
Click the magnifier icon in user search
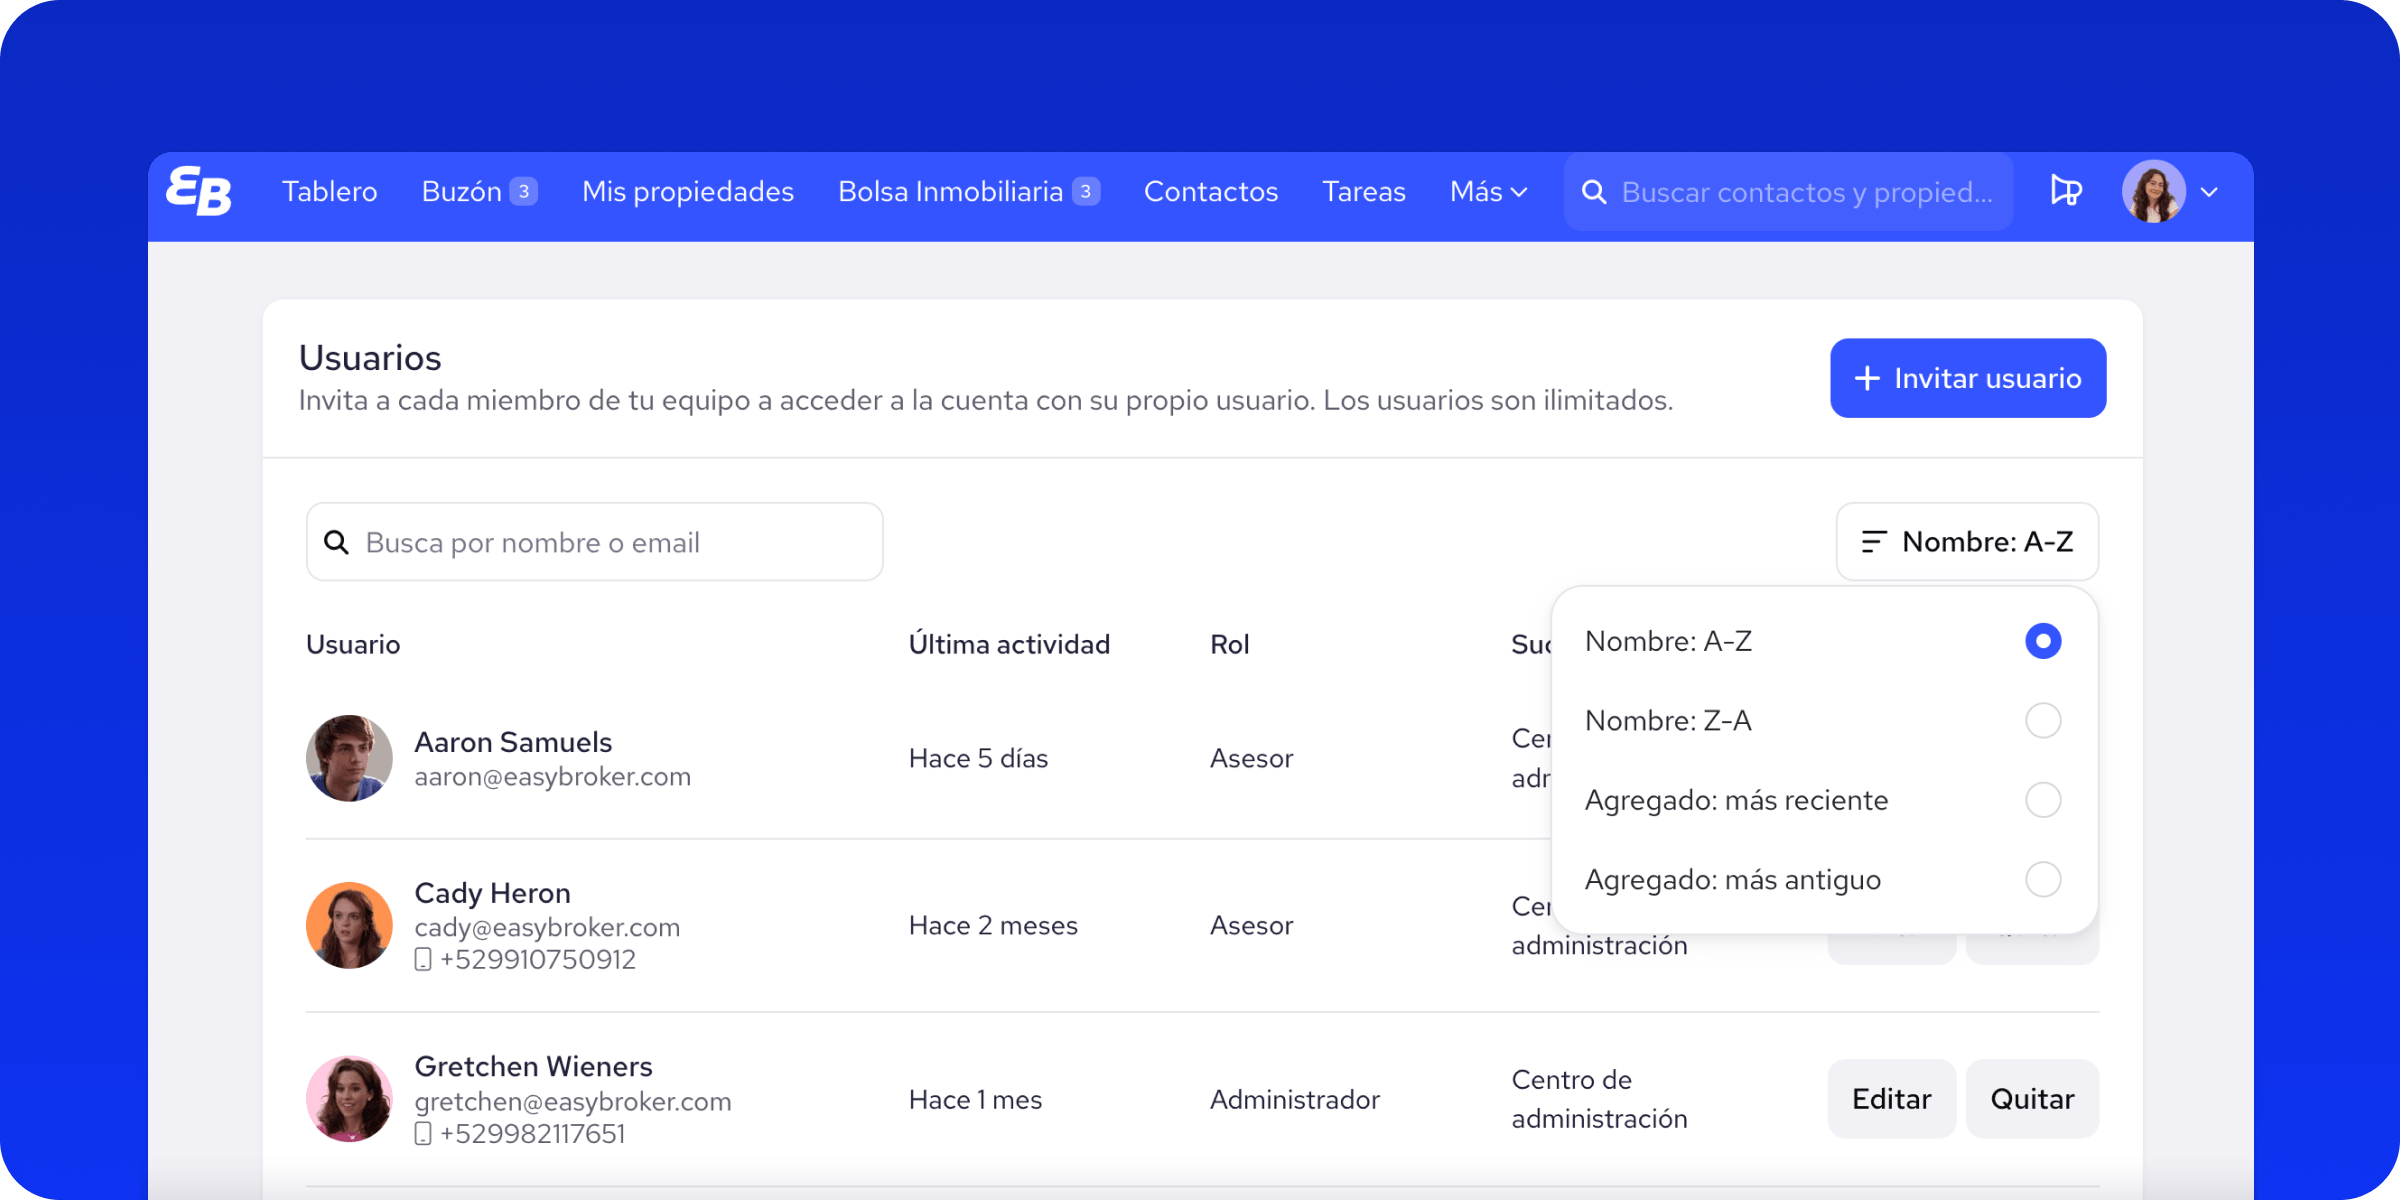337,542
